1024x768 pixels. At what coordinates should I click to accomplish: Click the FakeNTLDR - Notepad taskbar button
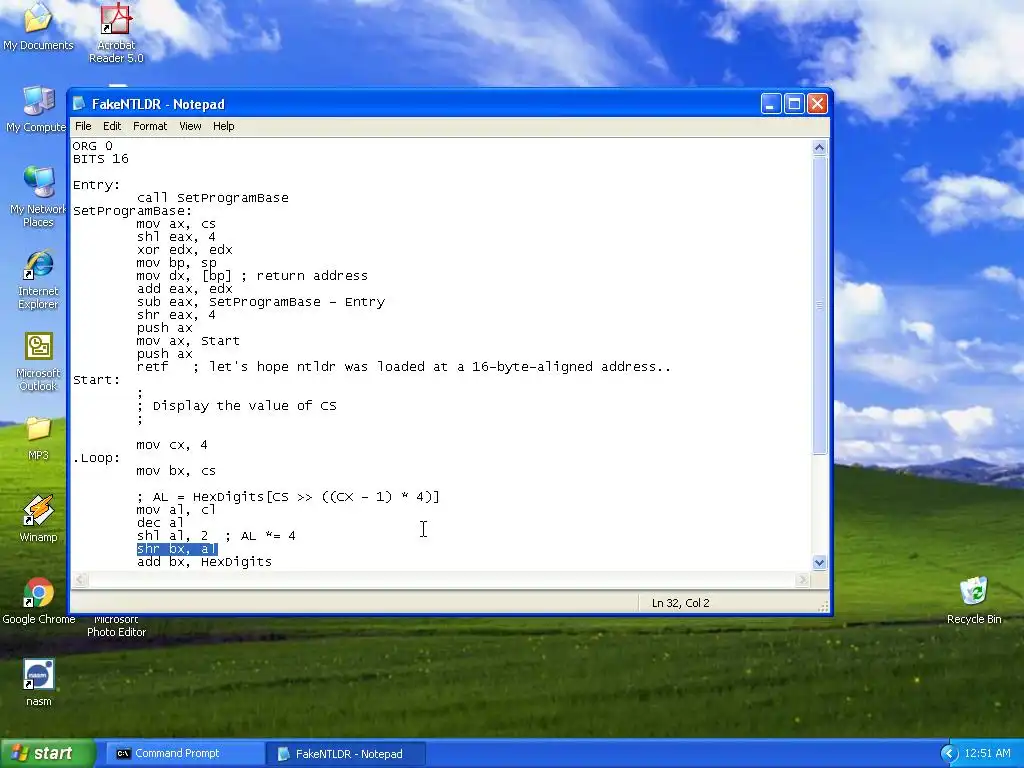click(x=346, y=754)
